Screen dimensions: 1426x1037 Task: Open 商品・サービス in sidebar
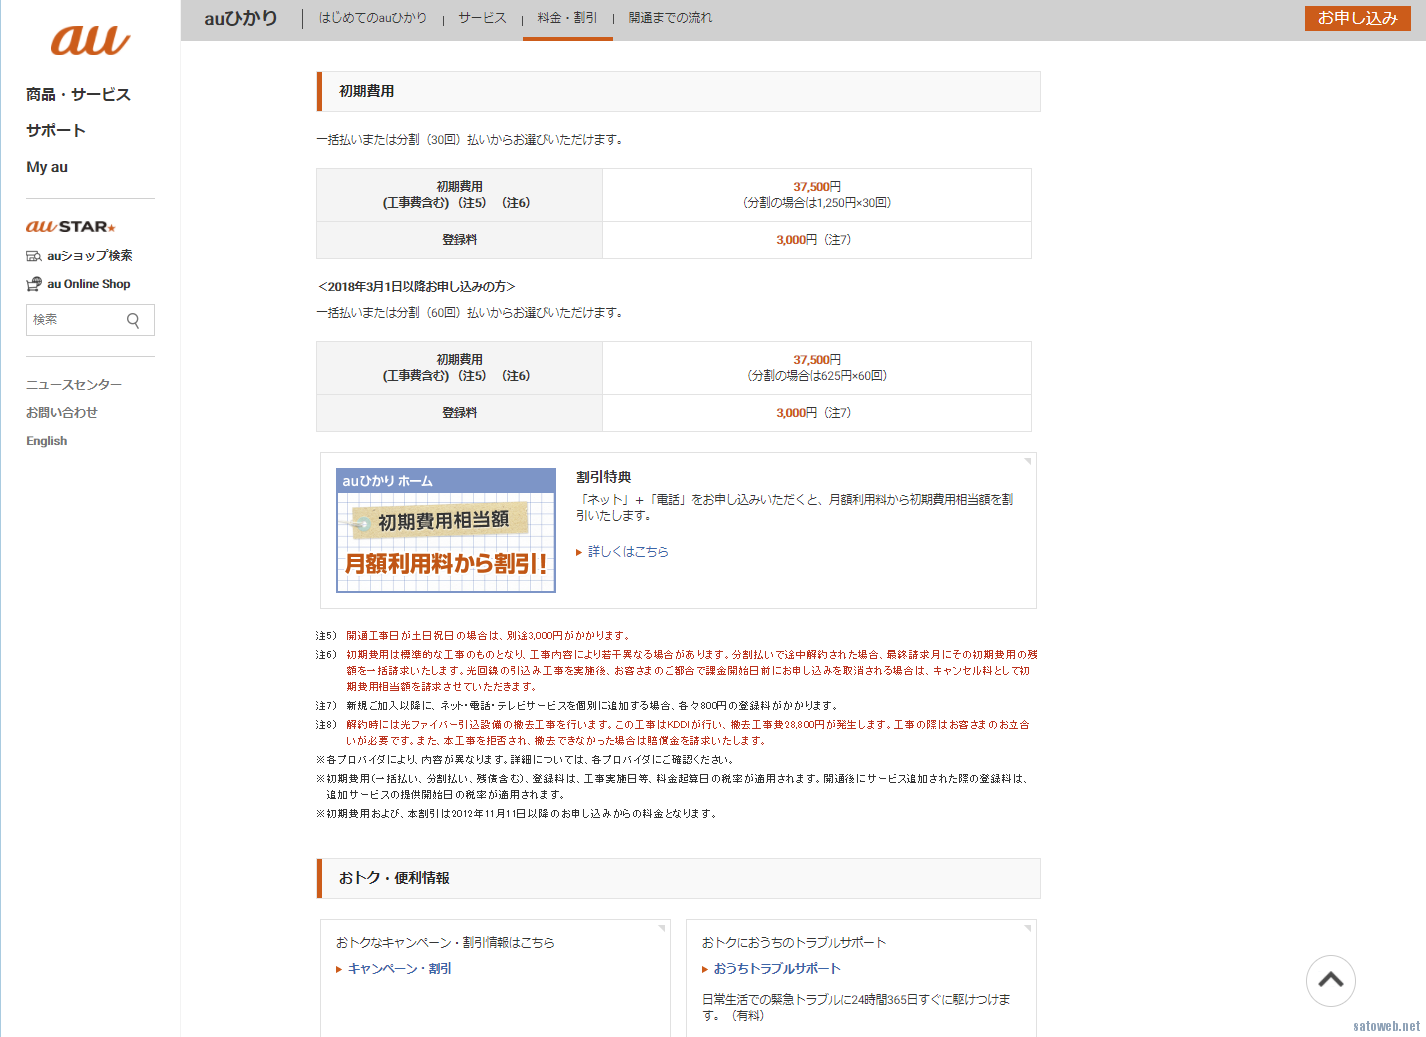[78, 94]
